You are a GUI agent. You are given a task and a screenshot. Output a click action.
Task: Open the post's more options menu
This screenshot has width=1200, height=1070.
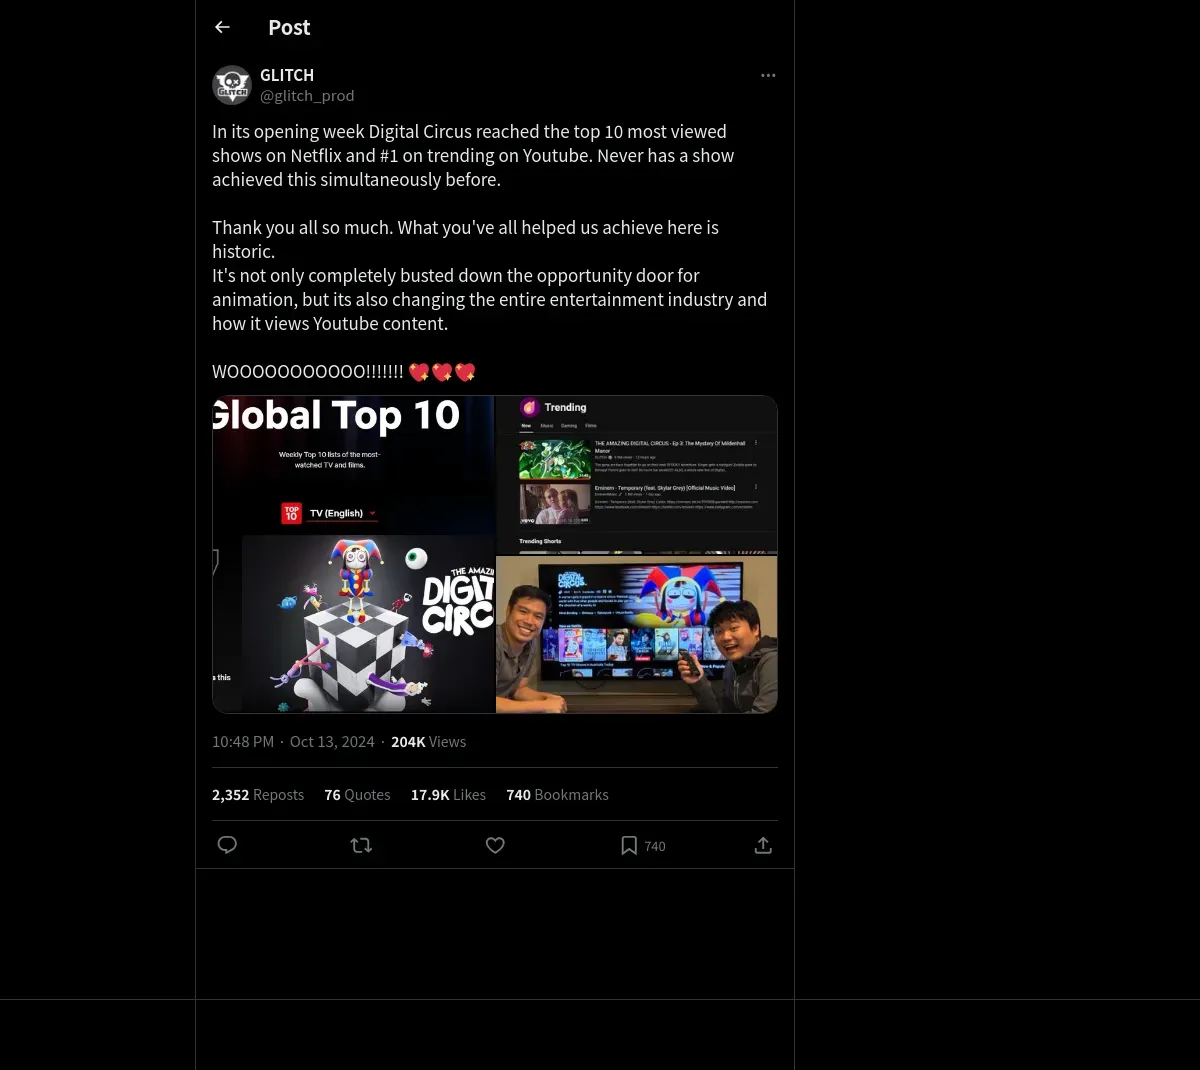pyautogui.click(x=768, y=75)
